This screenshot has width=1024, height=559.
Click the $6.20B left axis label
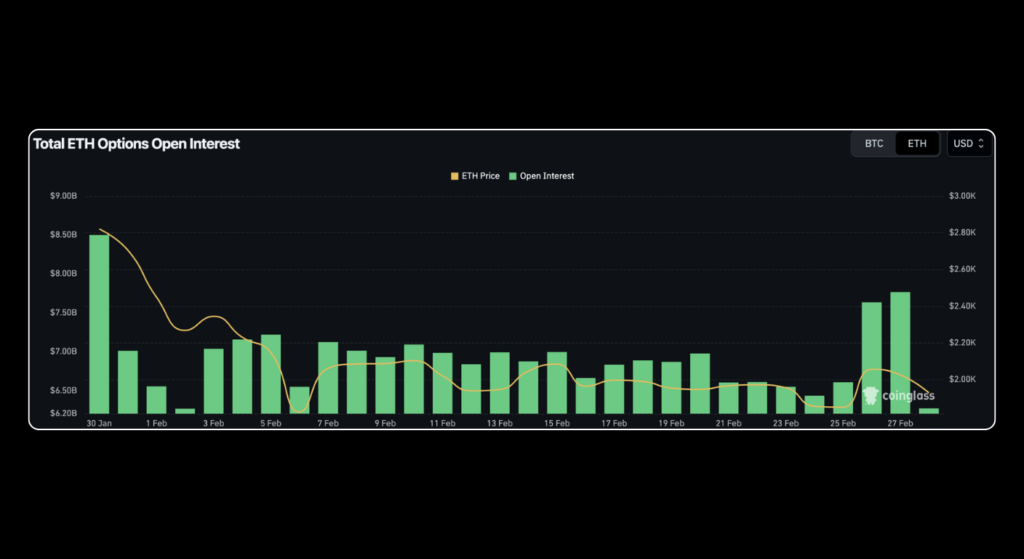point(63,413)
